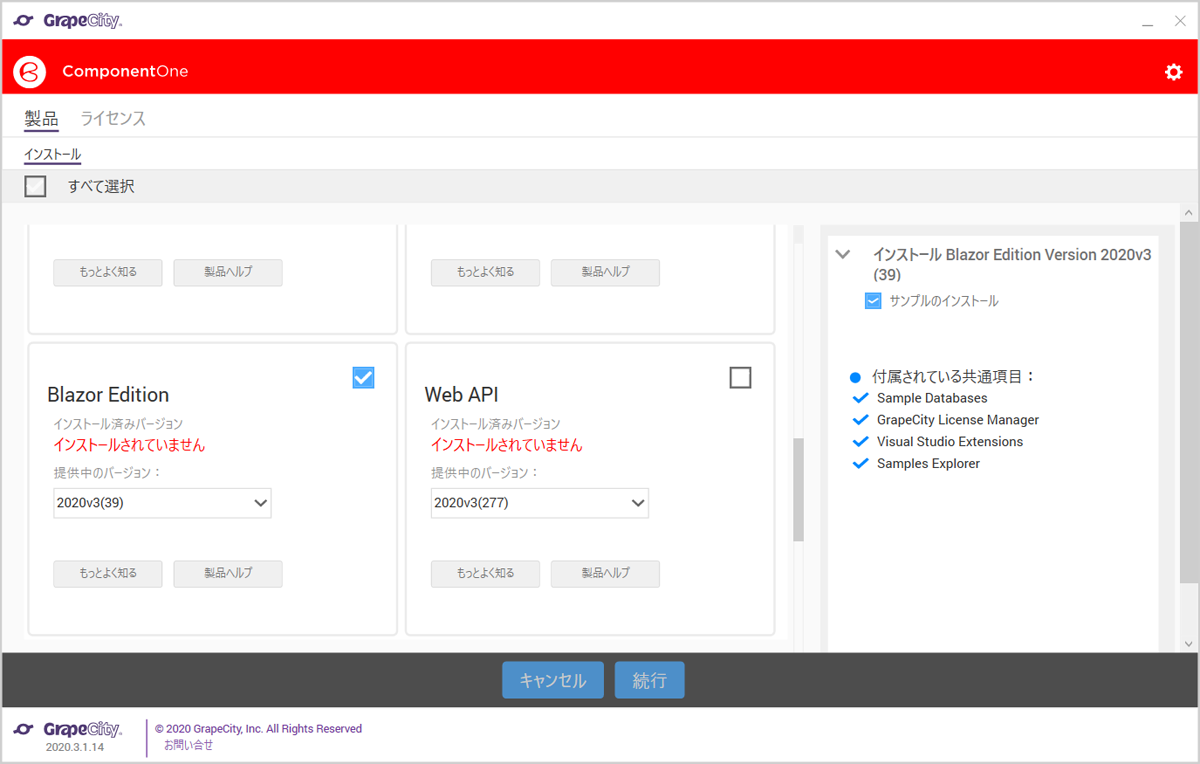Click the Samples Explorer text
This screenshot has width=1200, height=764.
928,464
